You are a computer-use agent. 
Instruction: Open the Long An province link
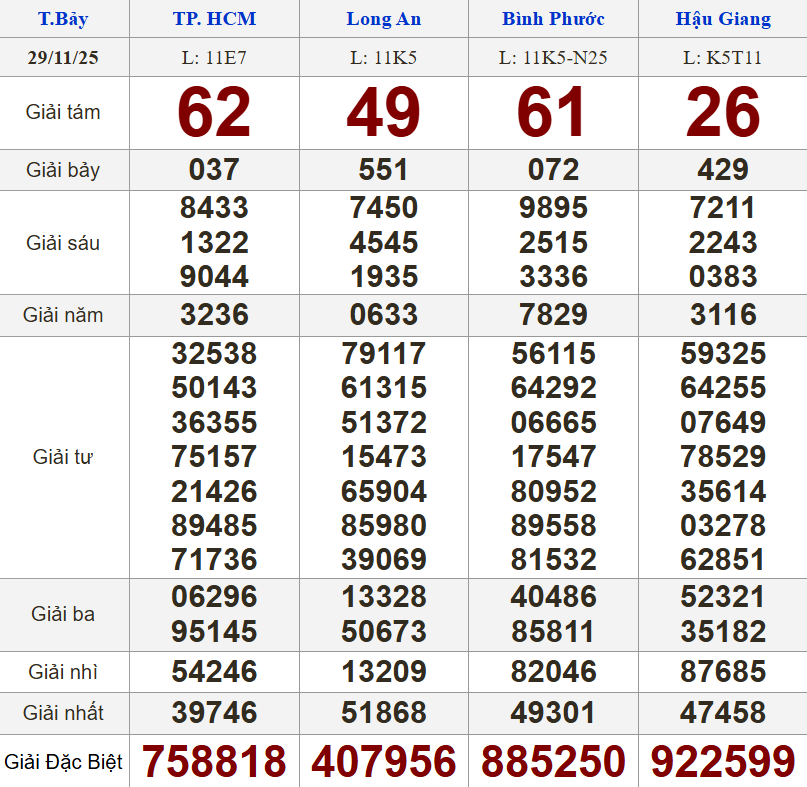(x=383, y=19)
